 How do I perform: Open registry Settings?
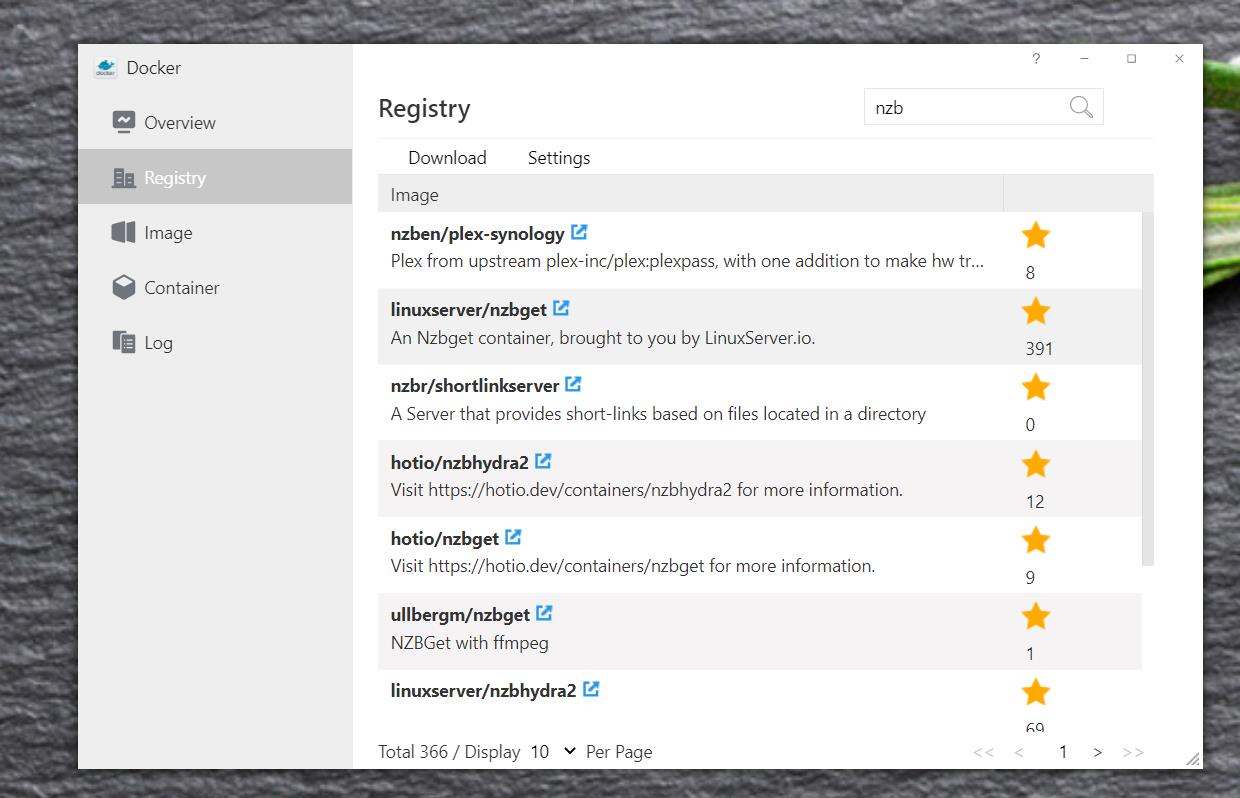559,158
